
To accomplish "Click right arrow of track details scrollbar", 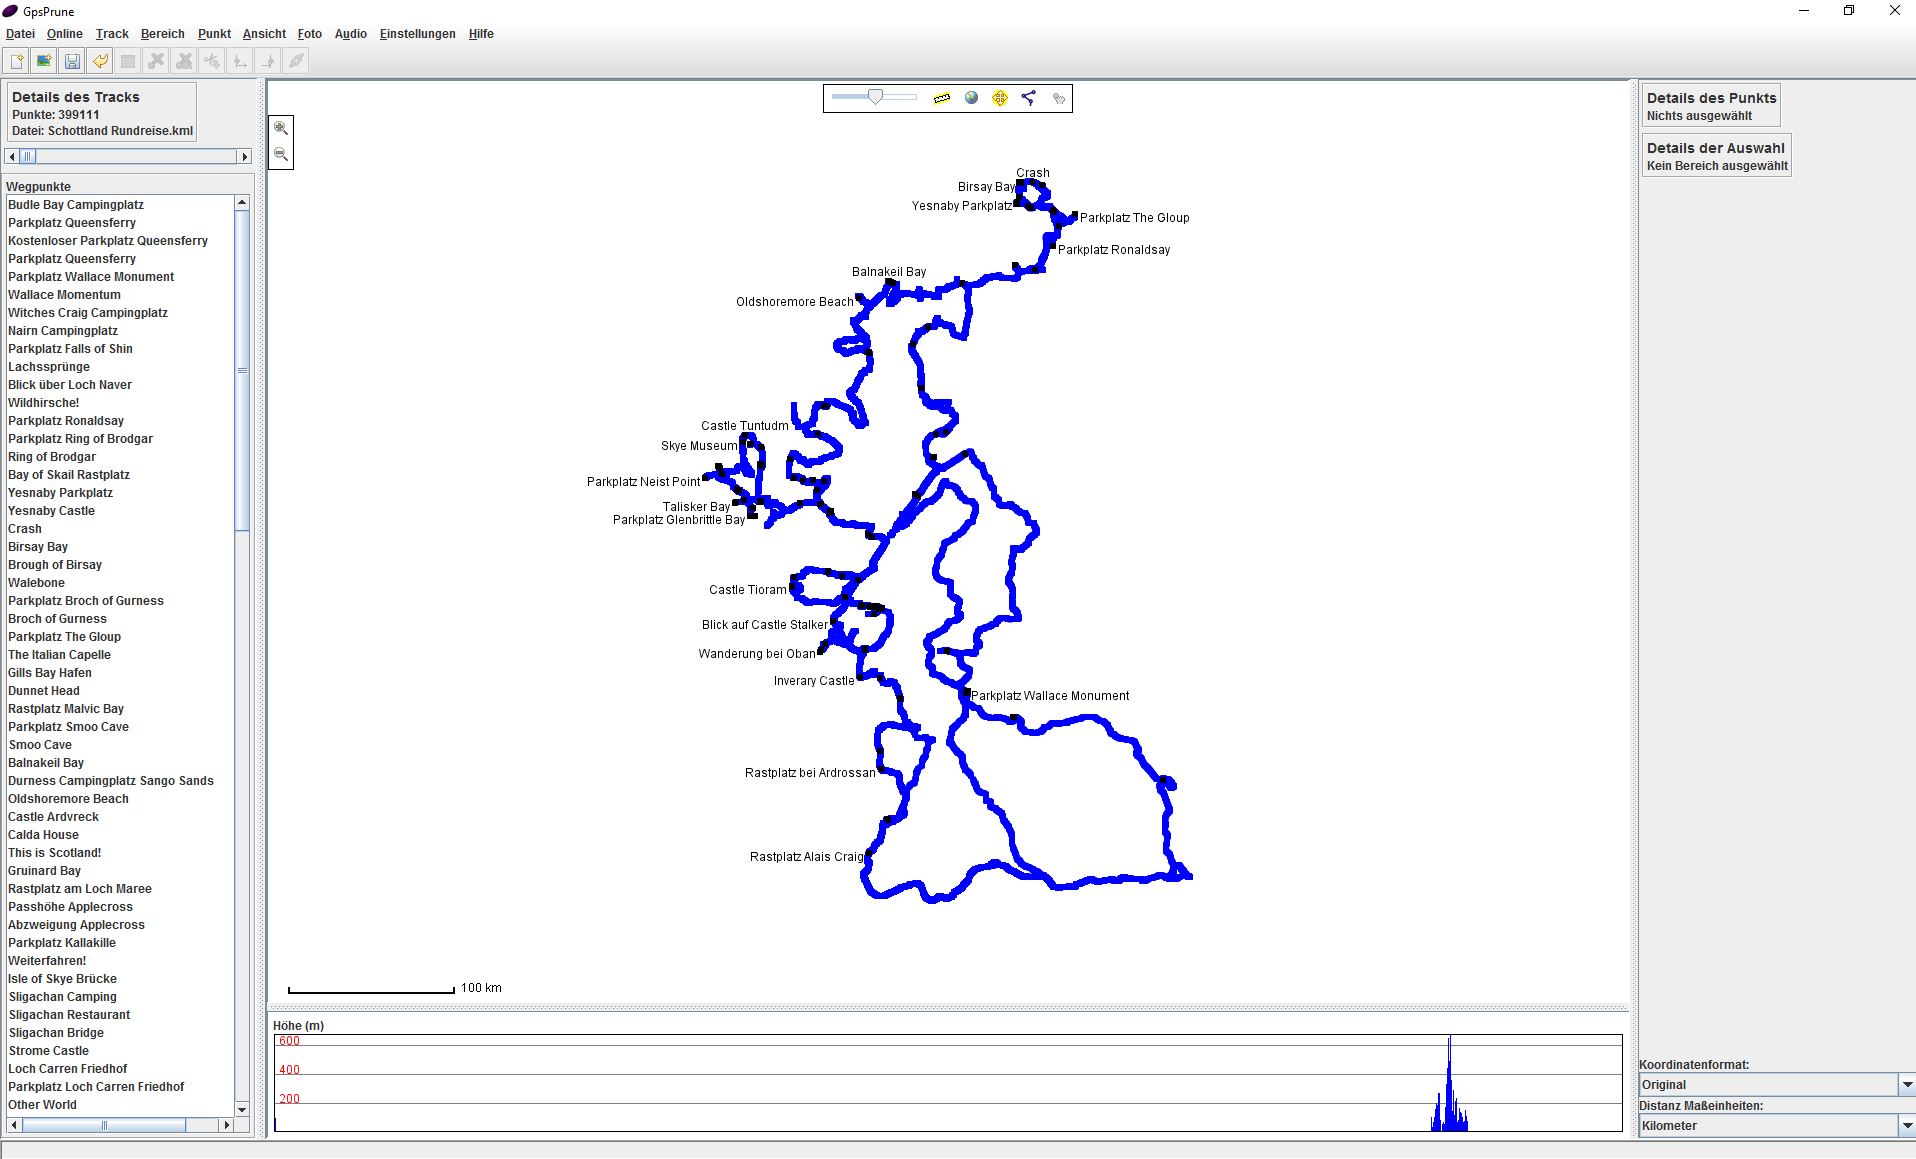I will [x=244, y=157].
